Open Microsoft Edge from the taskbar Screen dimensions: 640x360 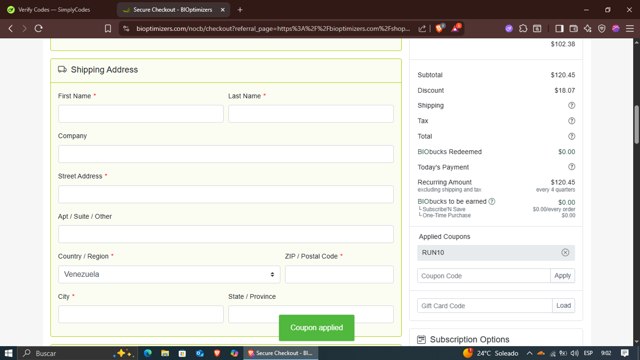[x=148, y=353]
